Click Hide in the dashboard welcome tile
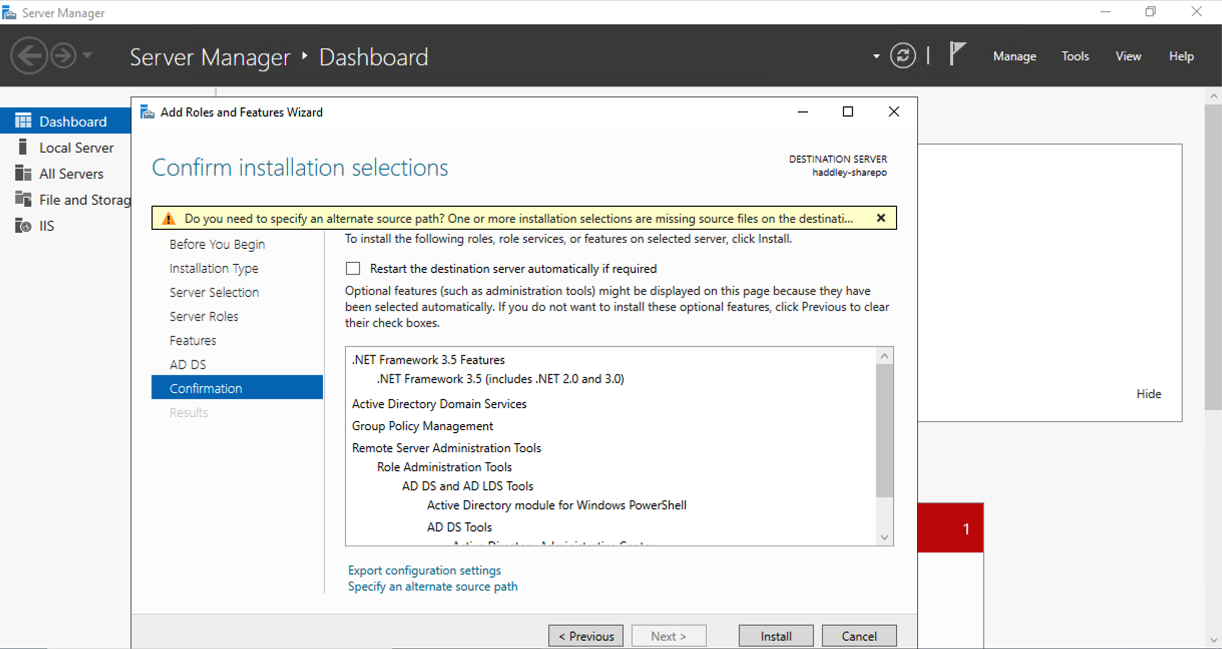Screen dimensions: 1222x649 1149,394
